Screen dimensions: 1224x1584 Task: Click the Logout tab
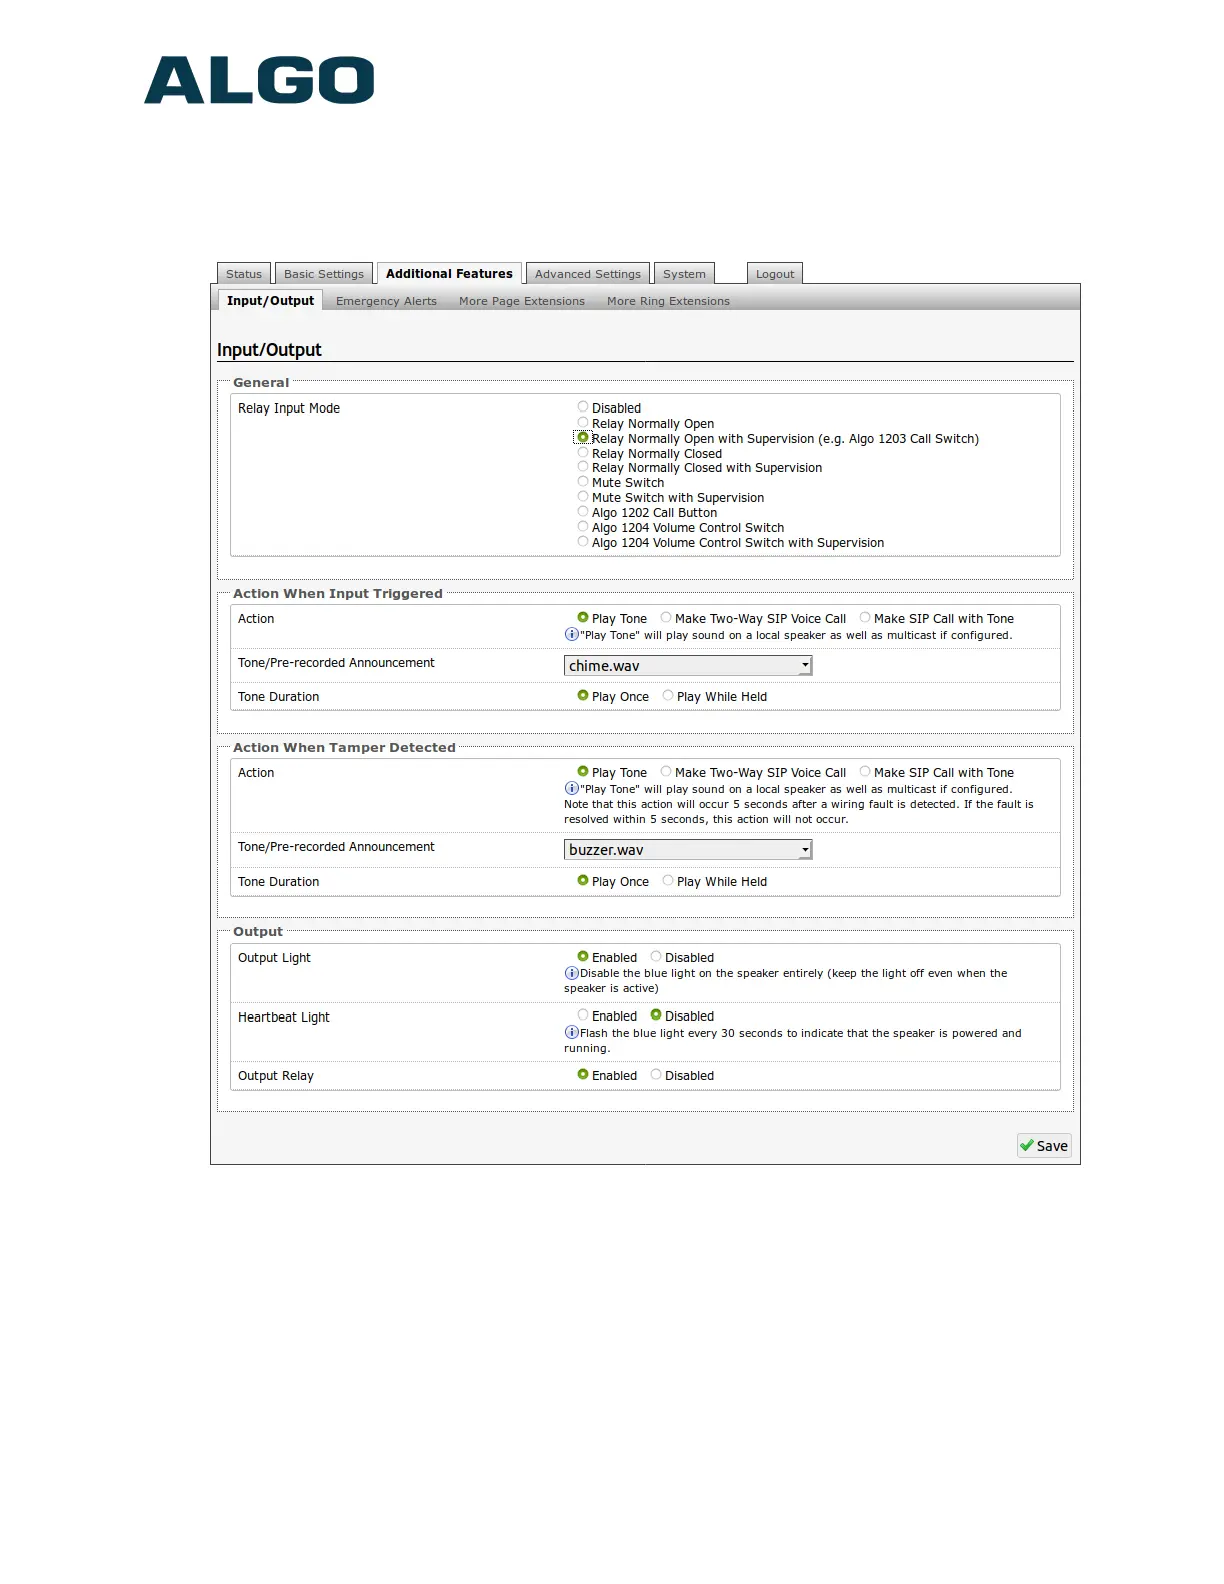click(775, 273)
